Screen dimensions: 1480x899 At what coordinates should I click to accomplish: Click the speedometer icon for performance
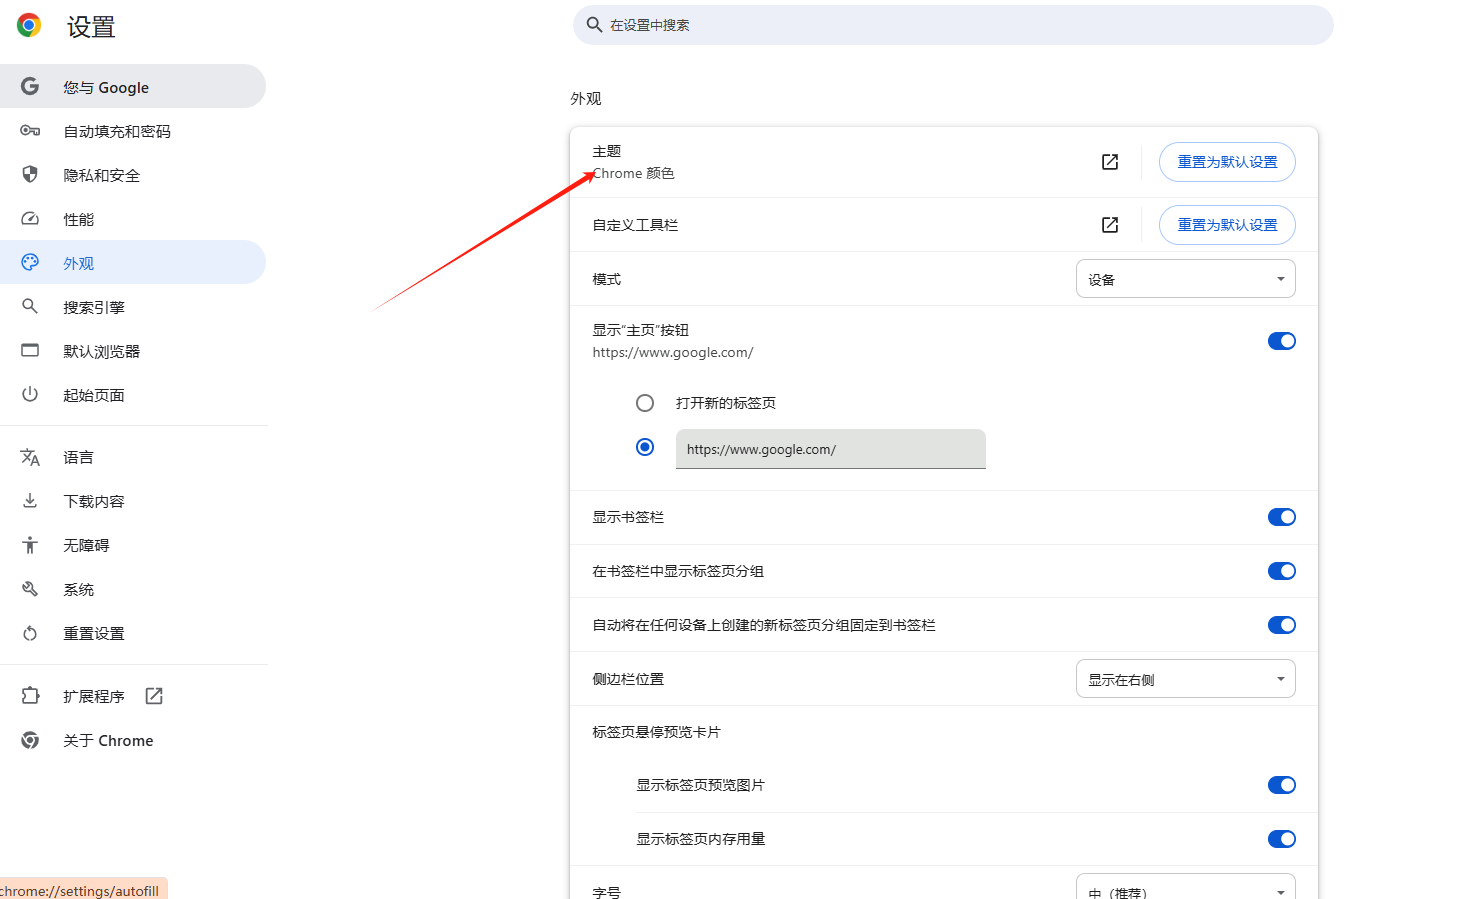pos(30,219)
